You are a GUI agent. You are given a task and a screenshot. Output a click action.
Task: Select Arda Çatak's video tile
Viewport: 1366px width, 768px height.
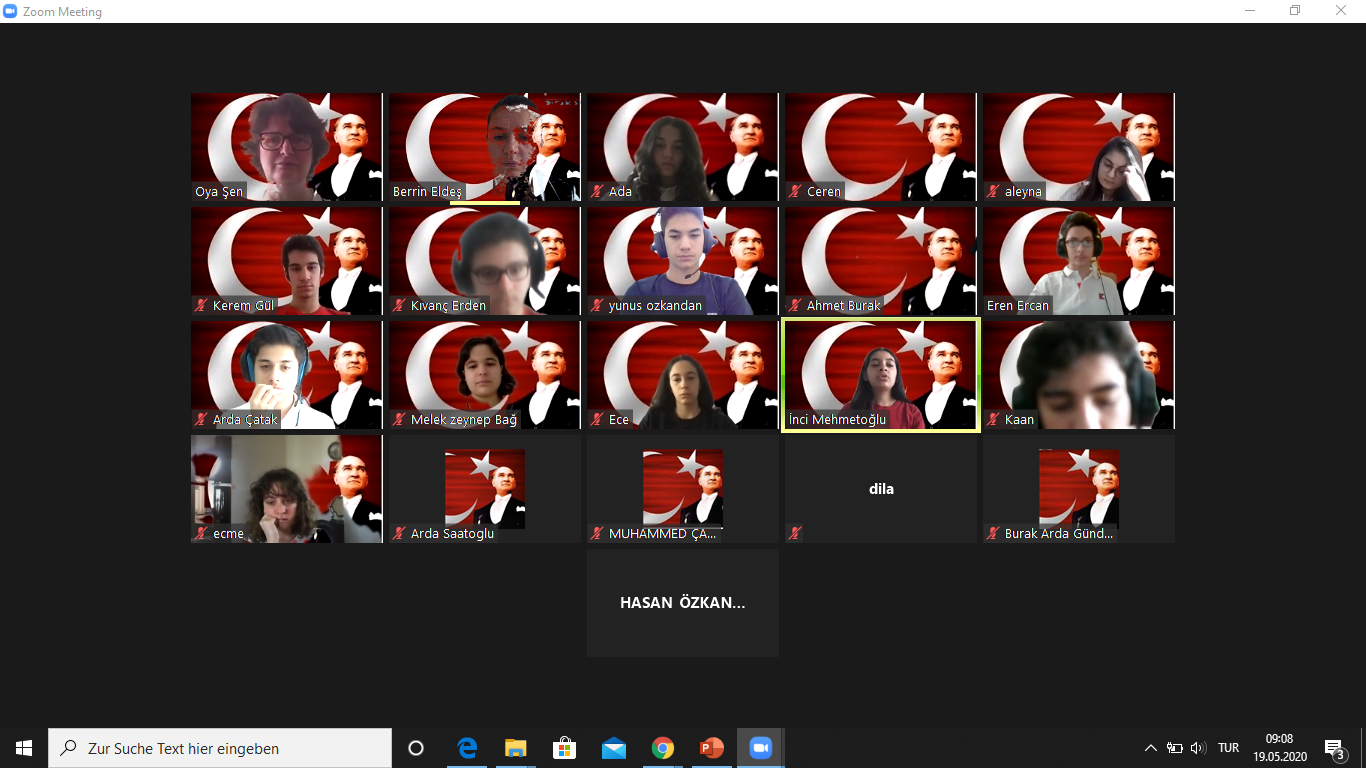tap(287, 375)
